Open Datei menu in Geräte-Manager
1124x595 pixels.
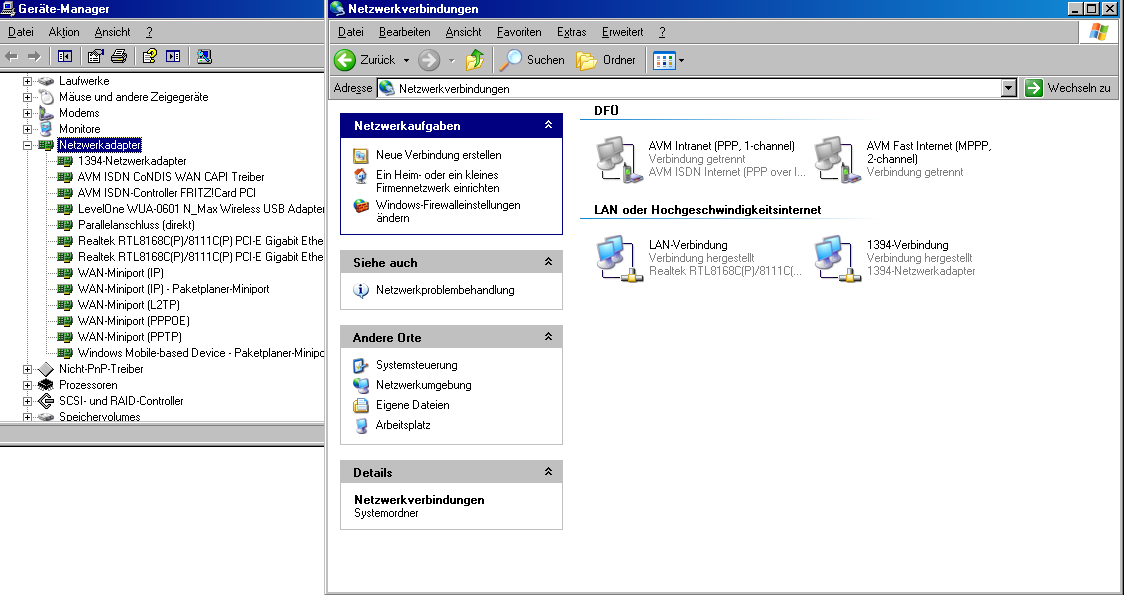21,32
